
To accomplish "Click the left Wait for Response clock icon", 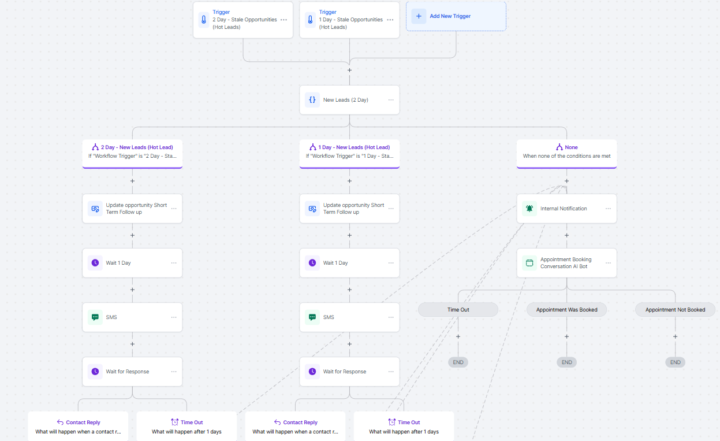I will (95, 371).
